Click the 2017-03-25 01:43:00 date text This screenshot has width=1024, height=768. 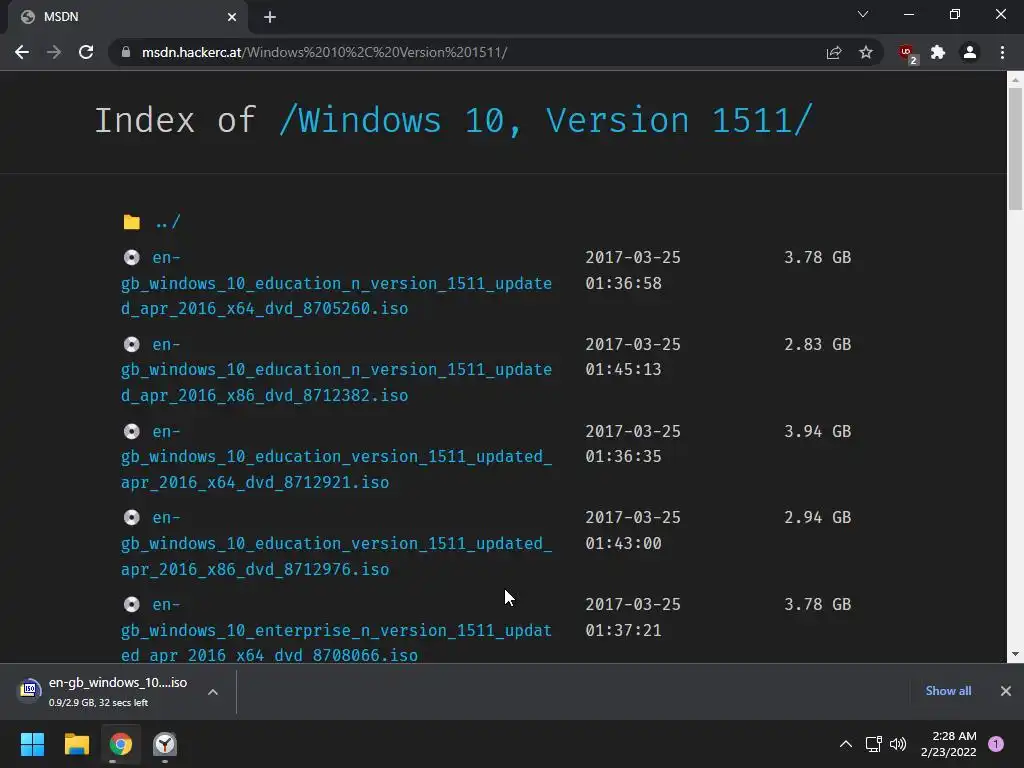point(633,530)
